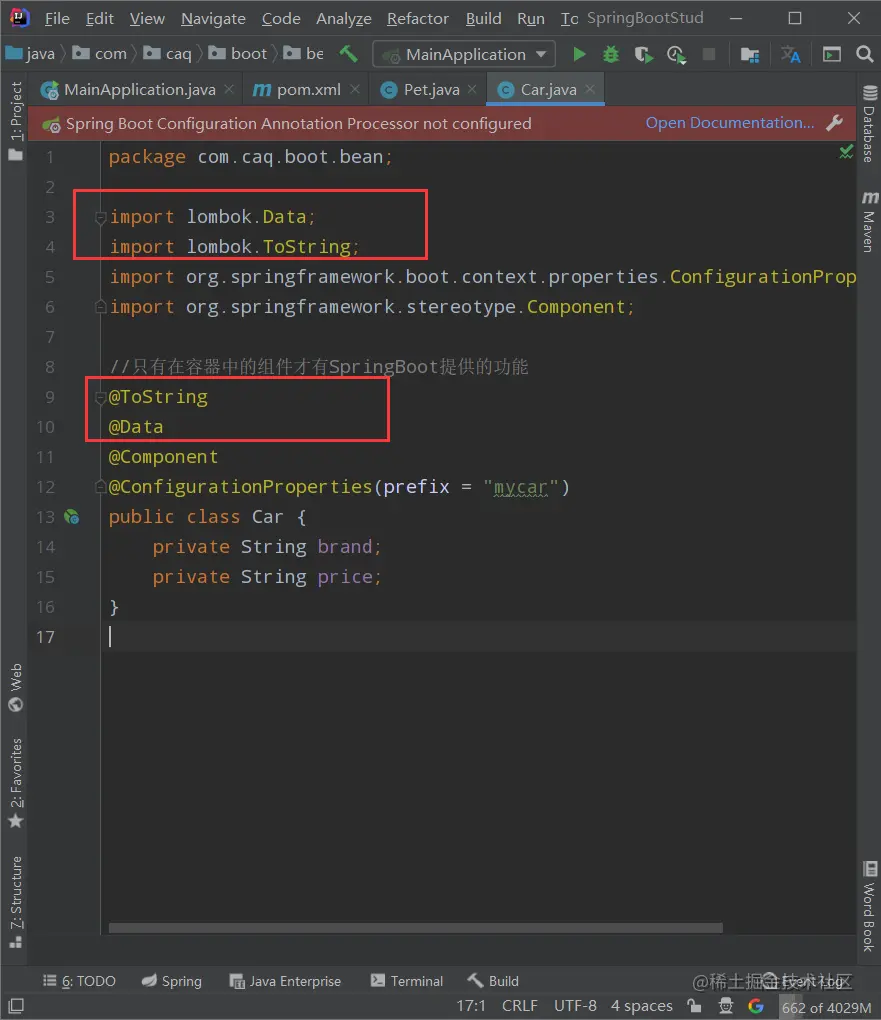
Task: Open the Terminal tool window
Action: pyautogui.click(x=407, y=981)
